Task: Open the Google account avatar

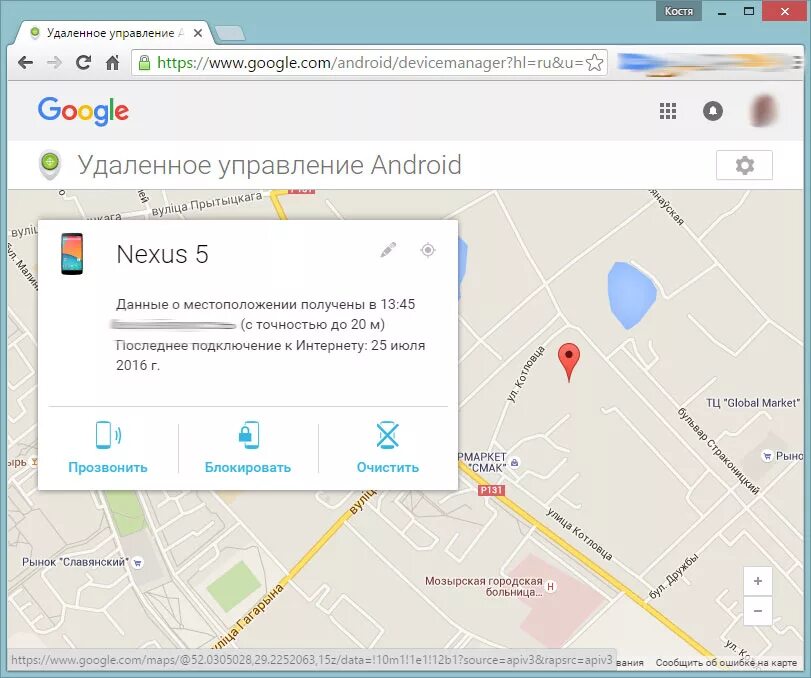Action: [763, 111]
